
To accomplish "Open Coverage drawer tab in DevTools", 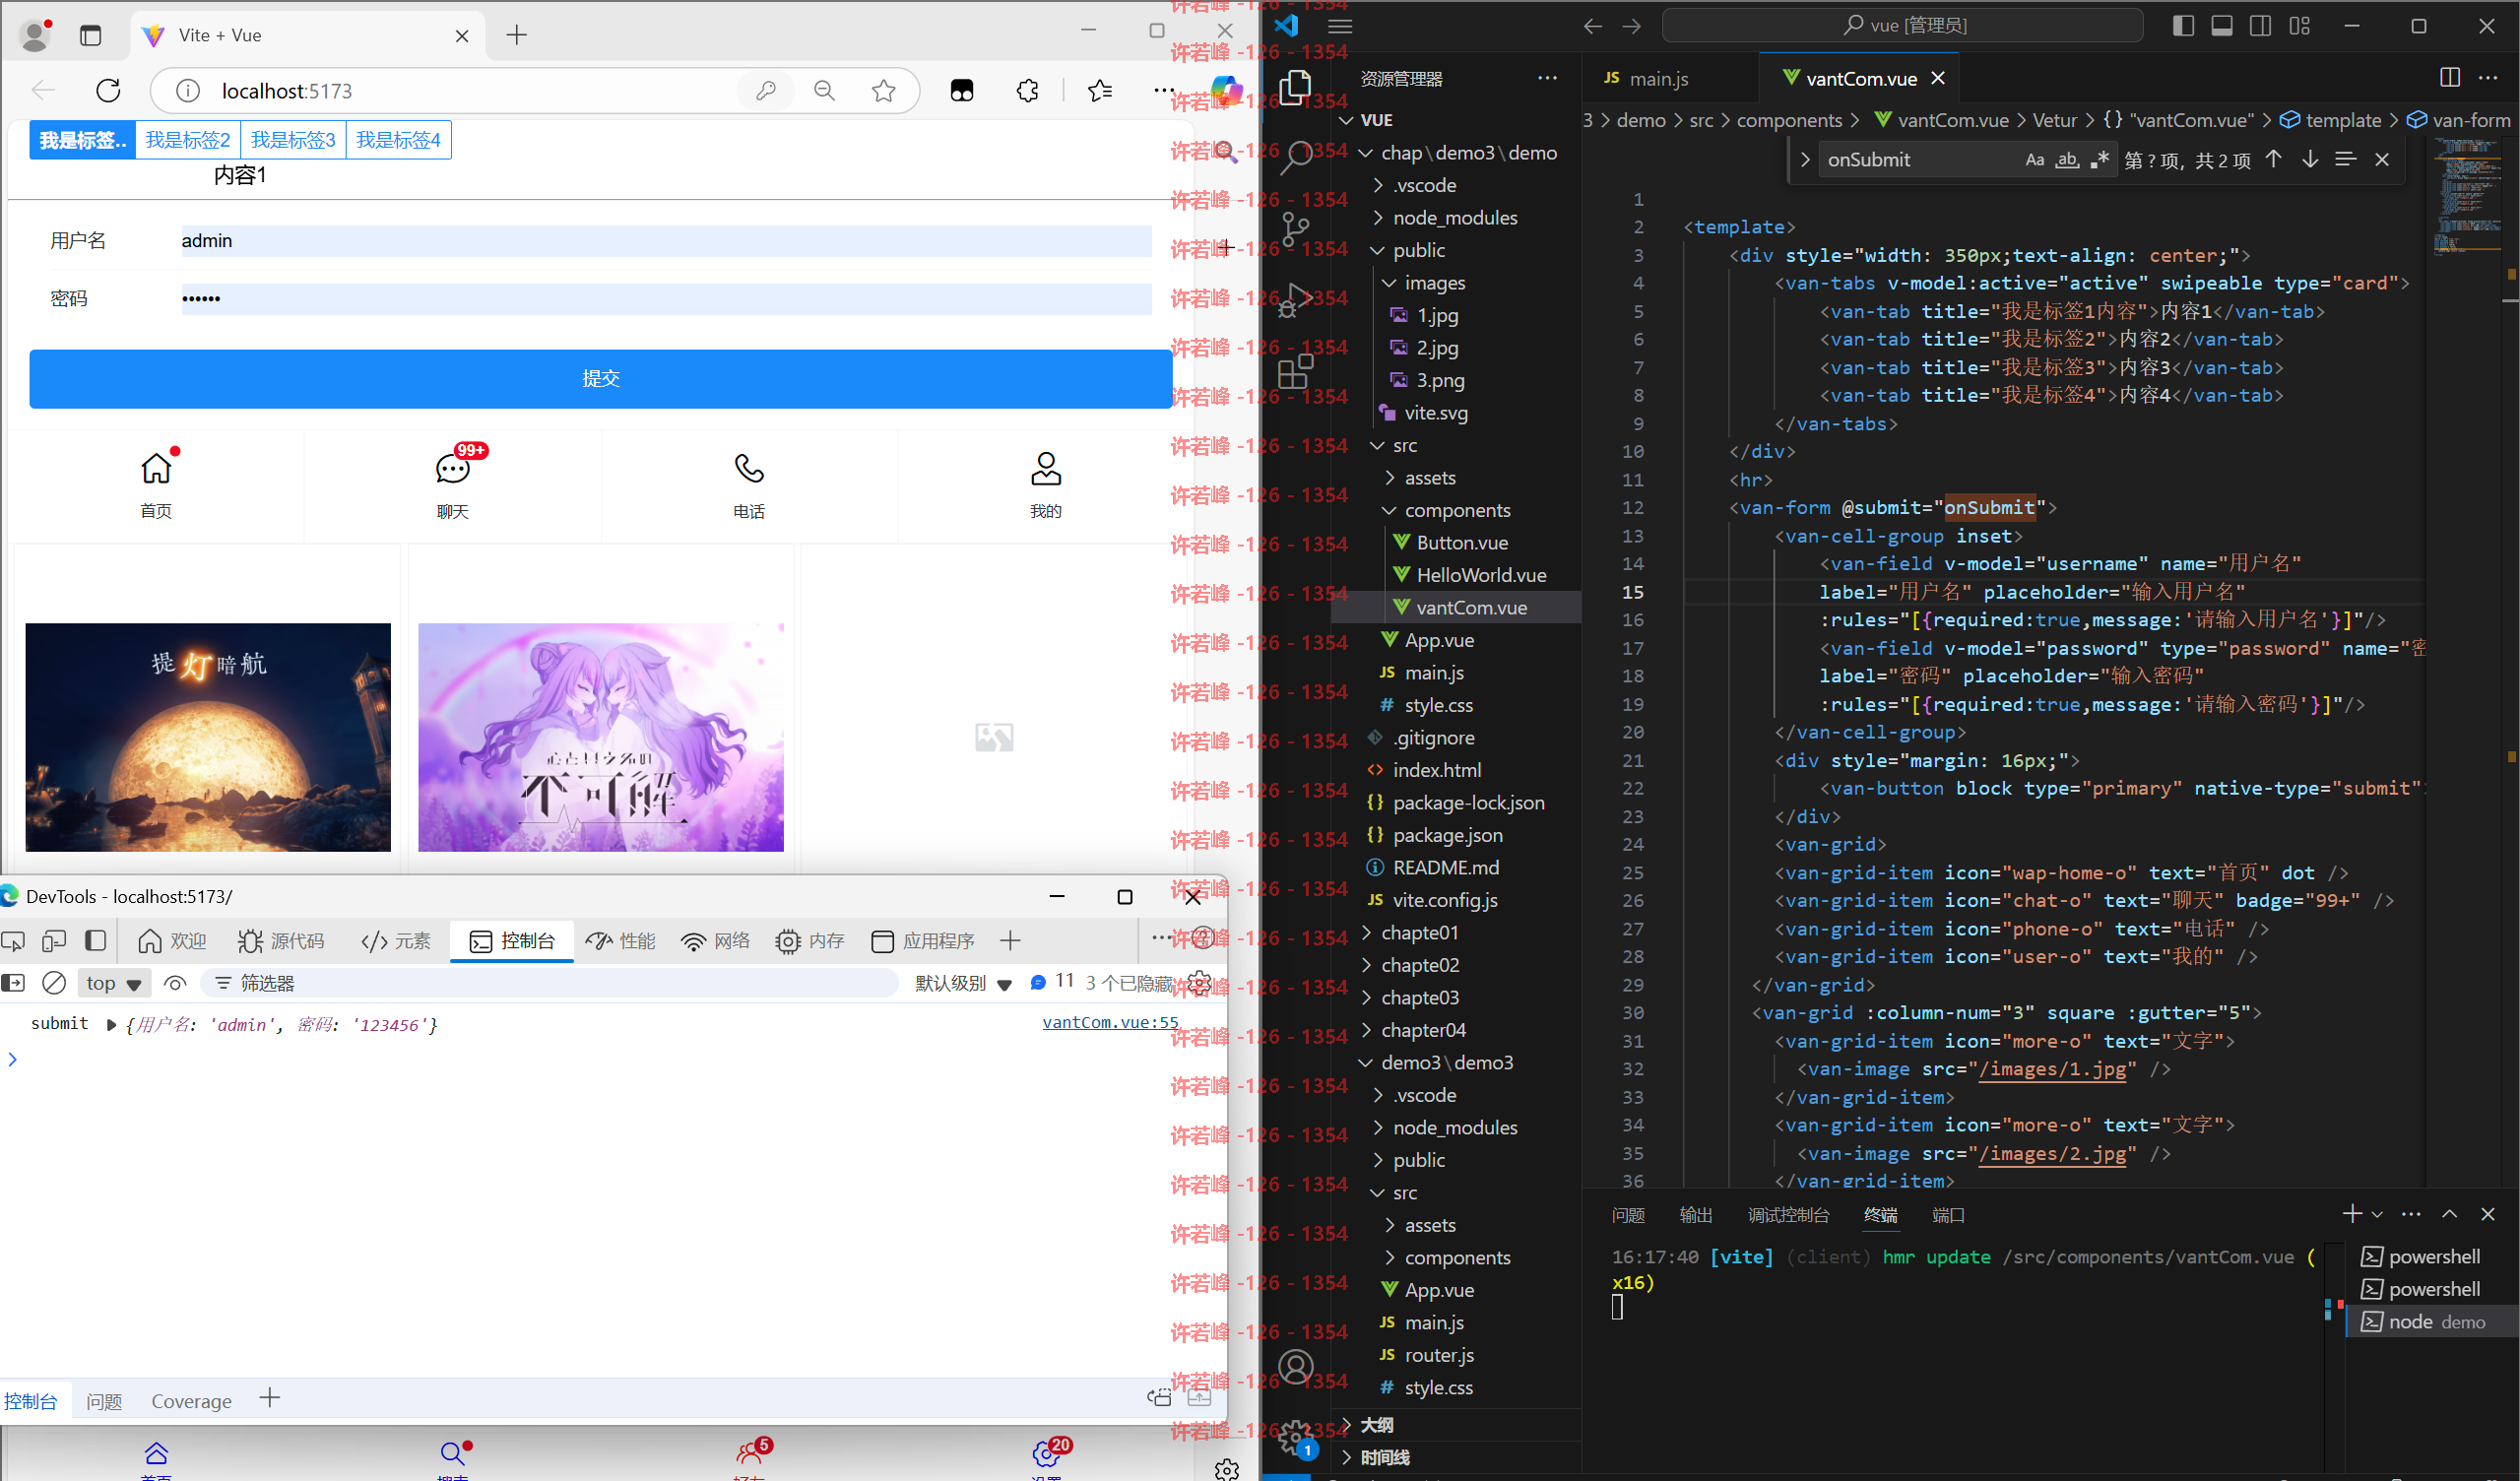I will click(x=191, y=1401).
